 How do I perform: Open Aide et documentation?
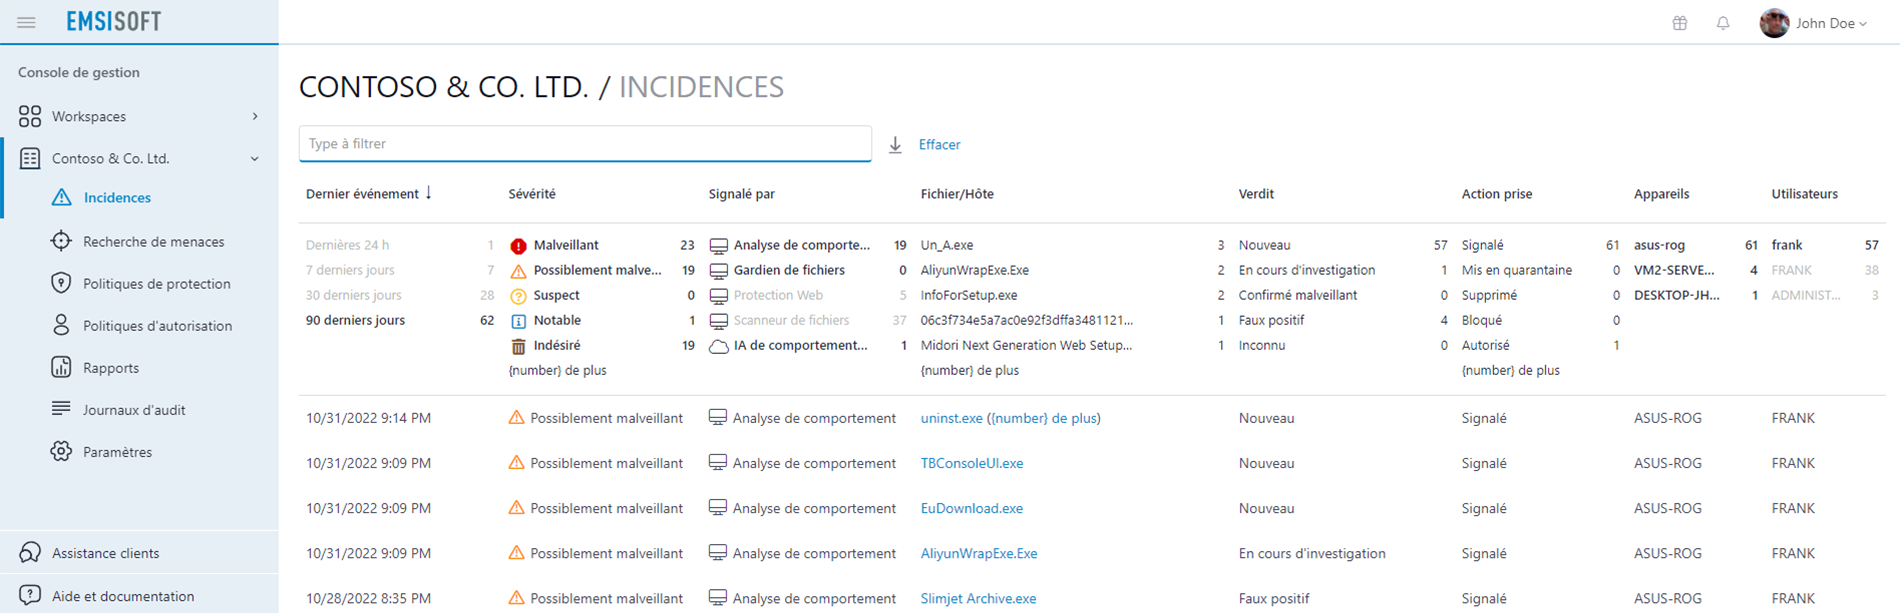pyautogui.click(x=123, y=596)
